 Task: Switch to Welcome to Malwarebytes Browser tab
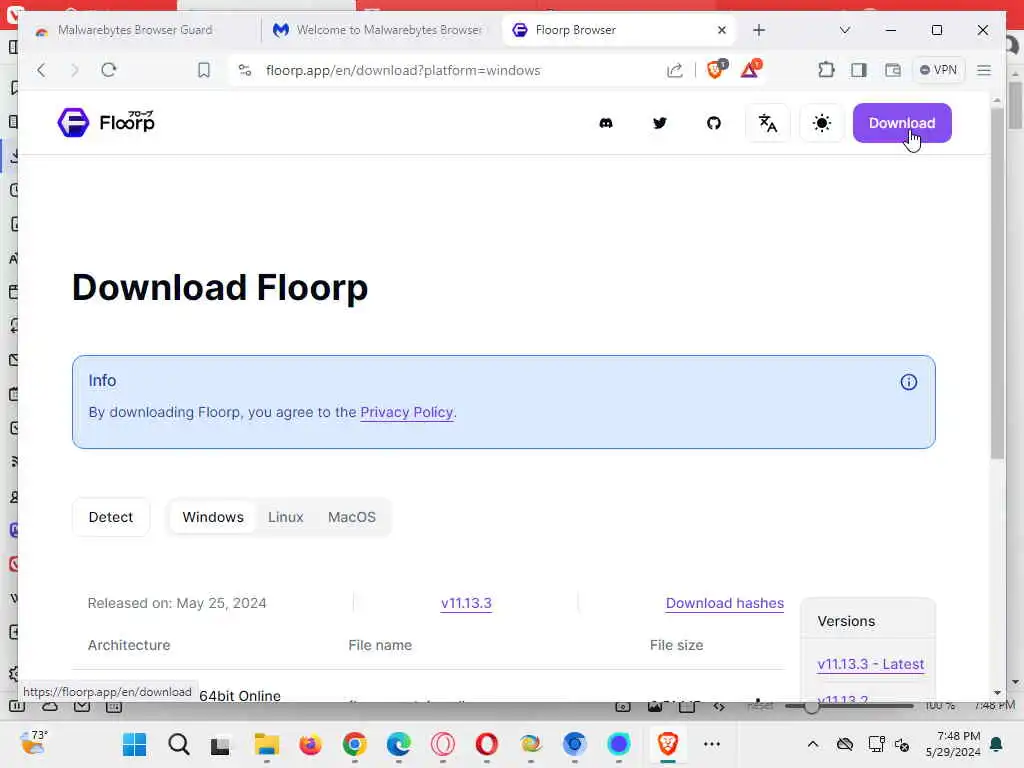click(381, 30)
